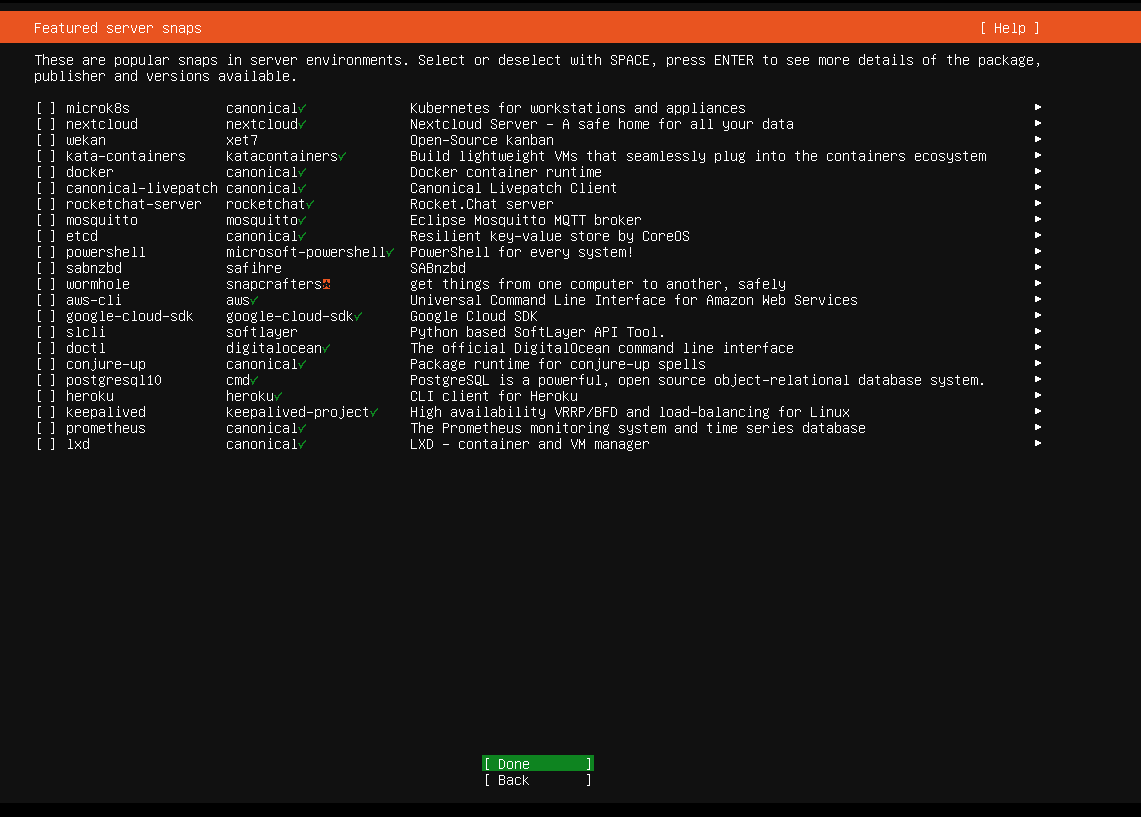Tick the mosquitto snap checkbox

(46, 220)
